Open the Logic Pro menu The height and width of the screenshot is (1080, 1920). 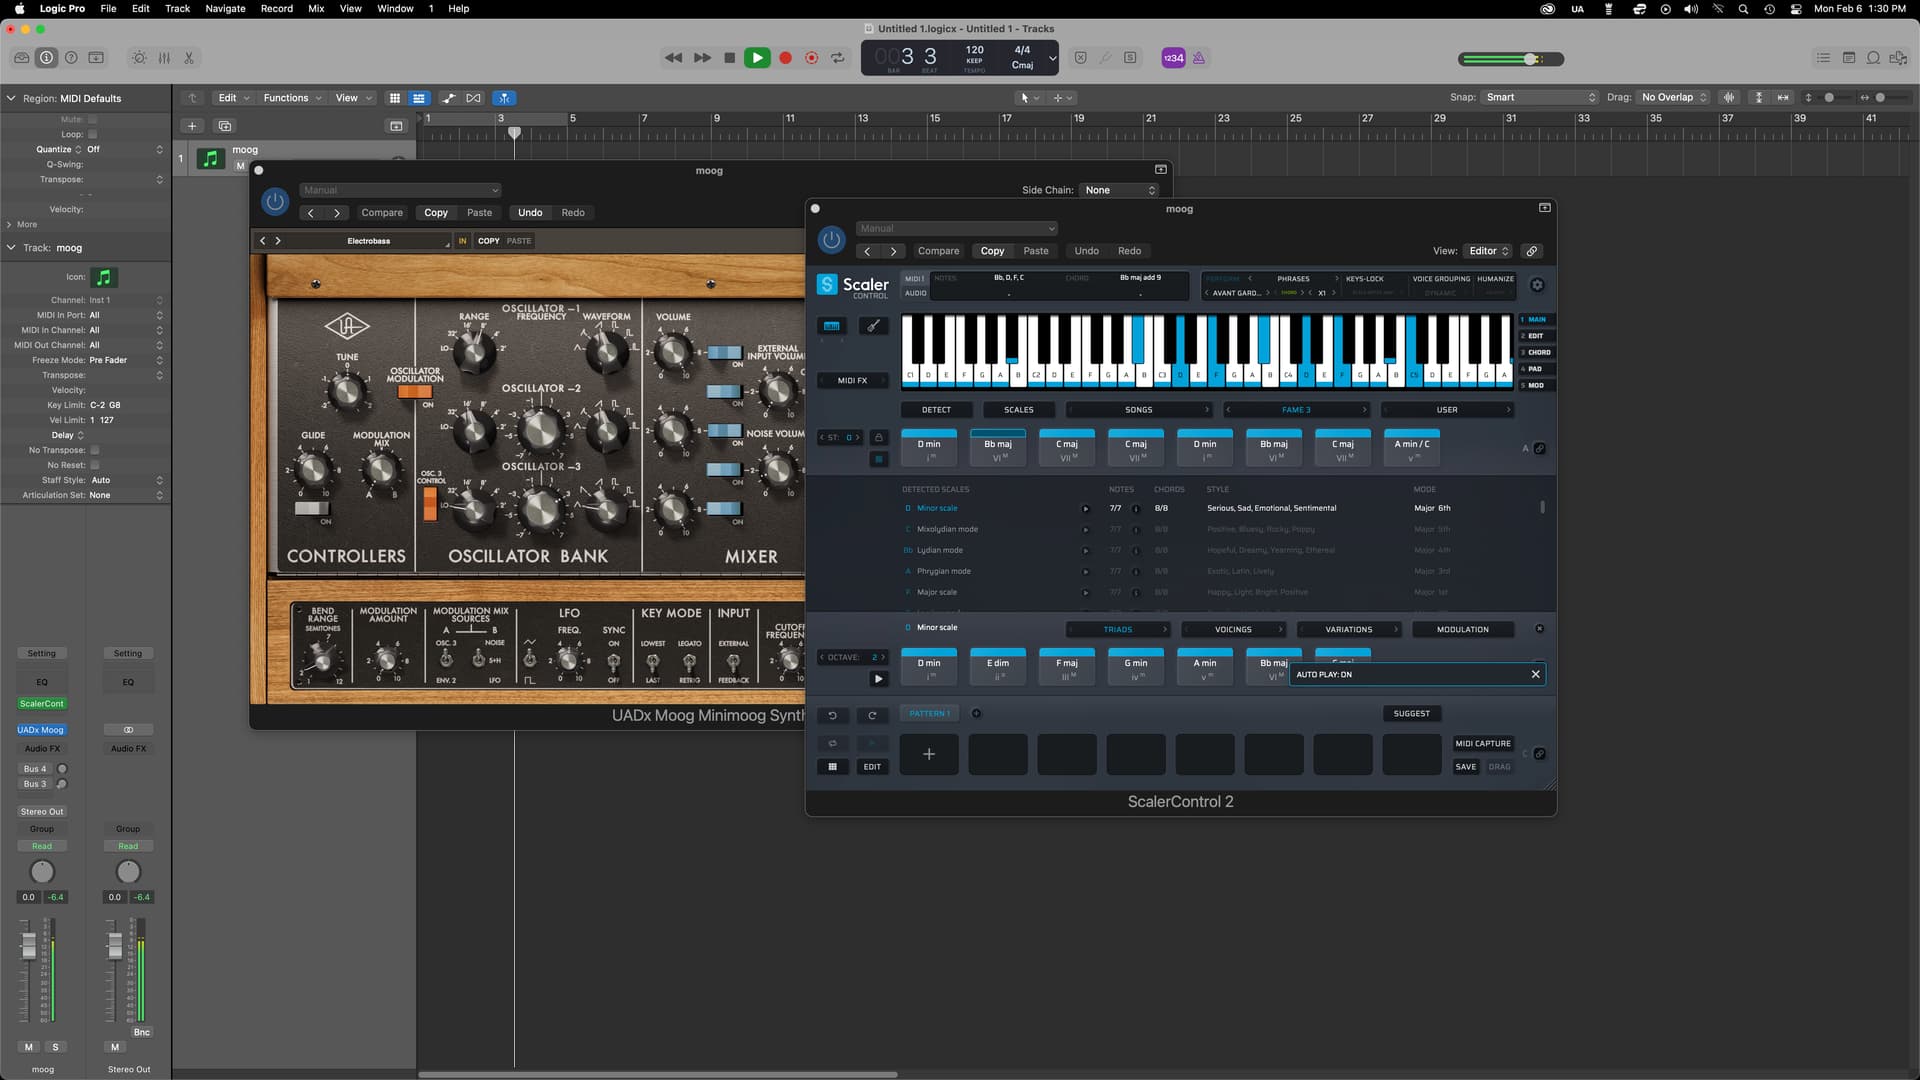[62, 8]
